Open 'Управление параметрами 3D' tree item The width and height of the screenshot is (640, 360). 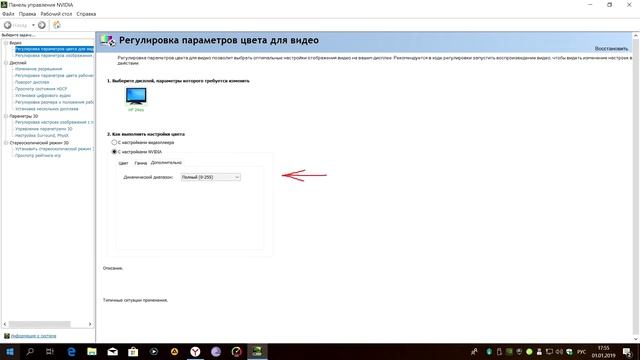[x=44, y=129]
